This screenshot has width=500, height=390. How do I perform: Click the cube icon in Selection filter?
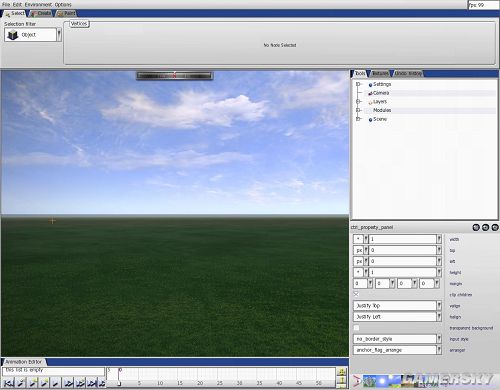click(13, 35)
